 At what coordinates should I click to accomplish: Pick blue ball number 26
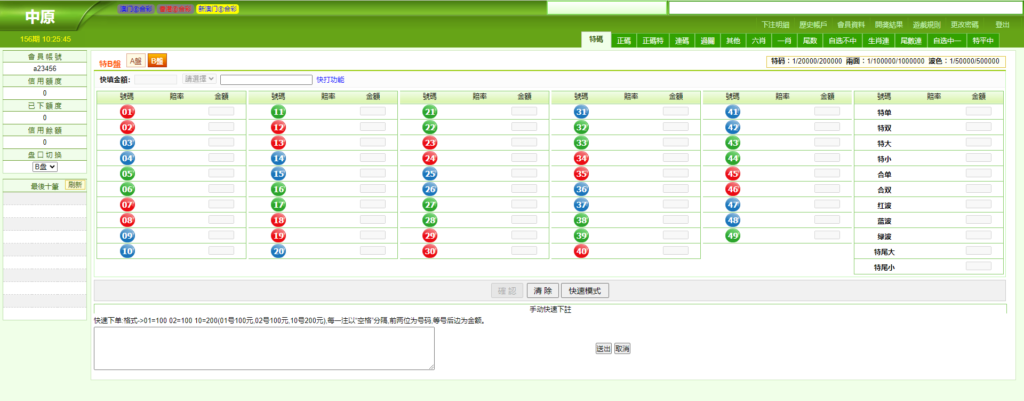430,189
